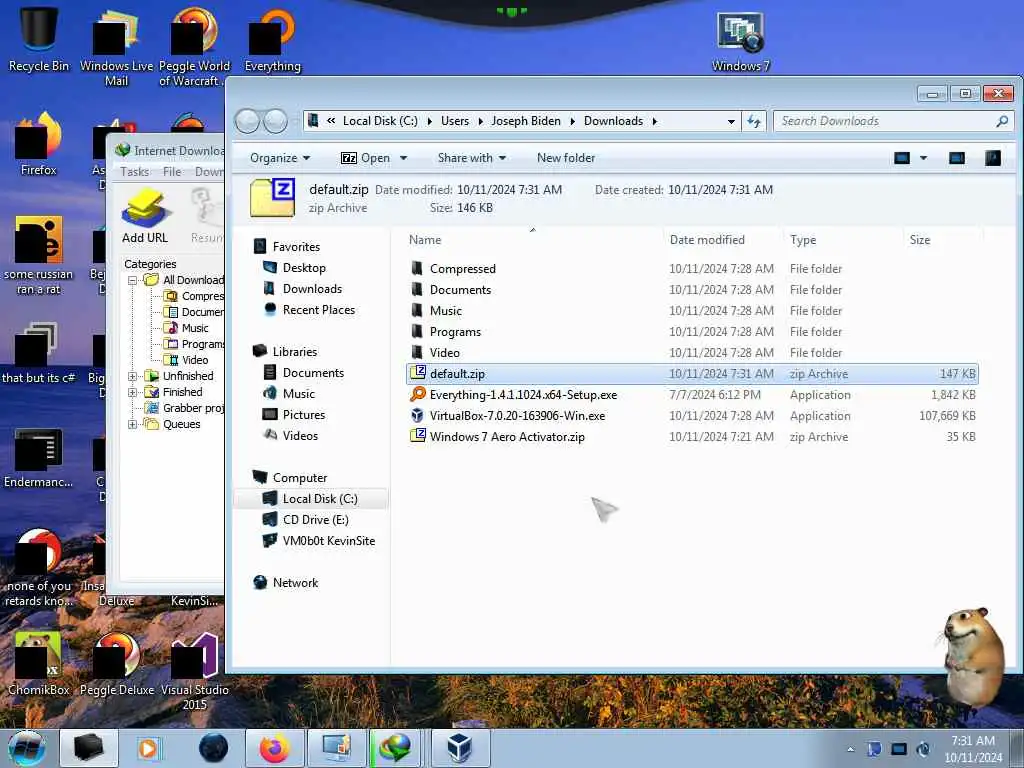Click the VirtualBox cube icon on the taskbar
Image resolution: width=1024 pixels, height=768 pixels.
point(460,748)
